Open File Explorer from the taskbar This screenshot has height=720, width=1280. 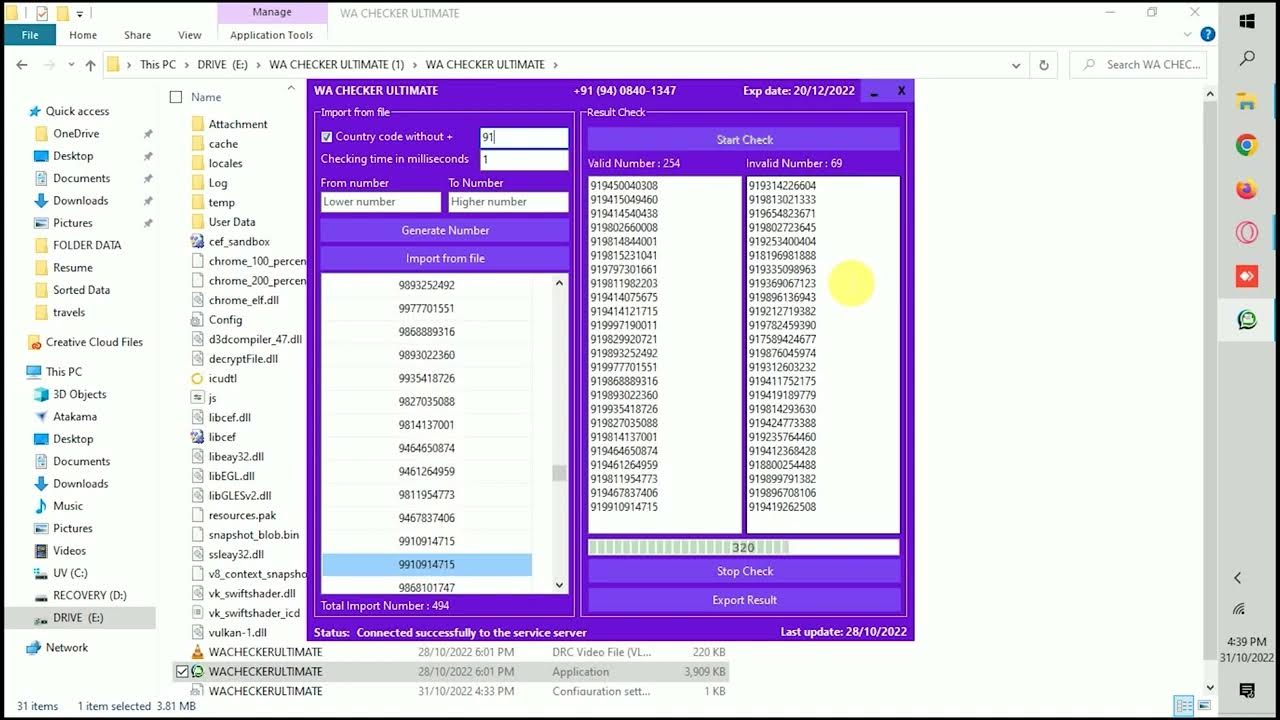(1247, 102)
